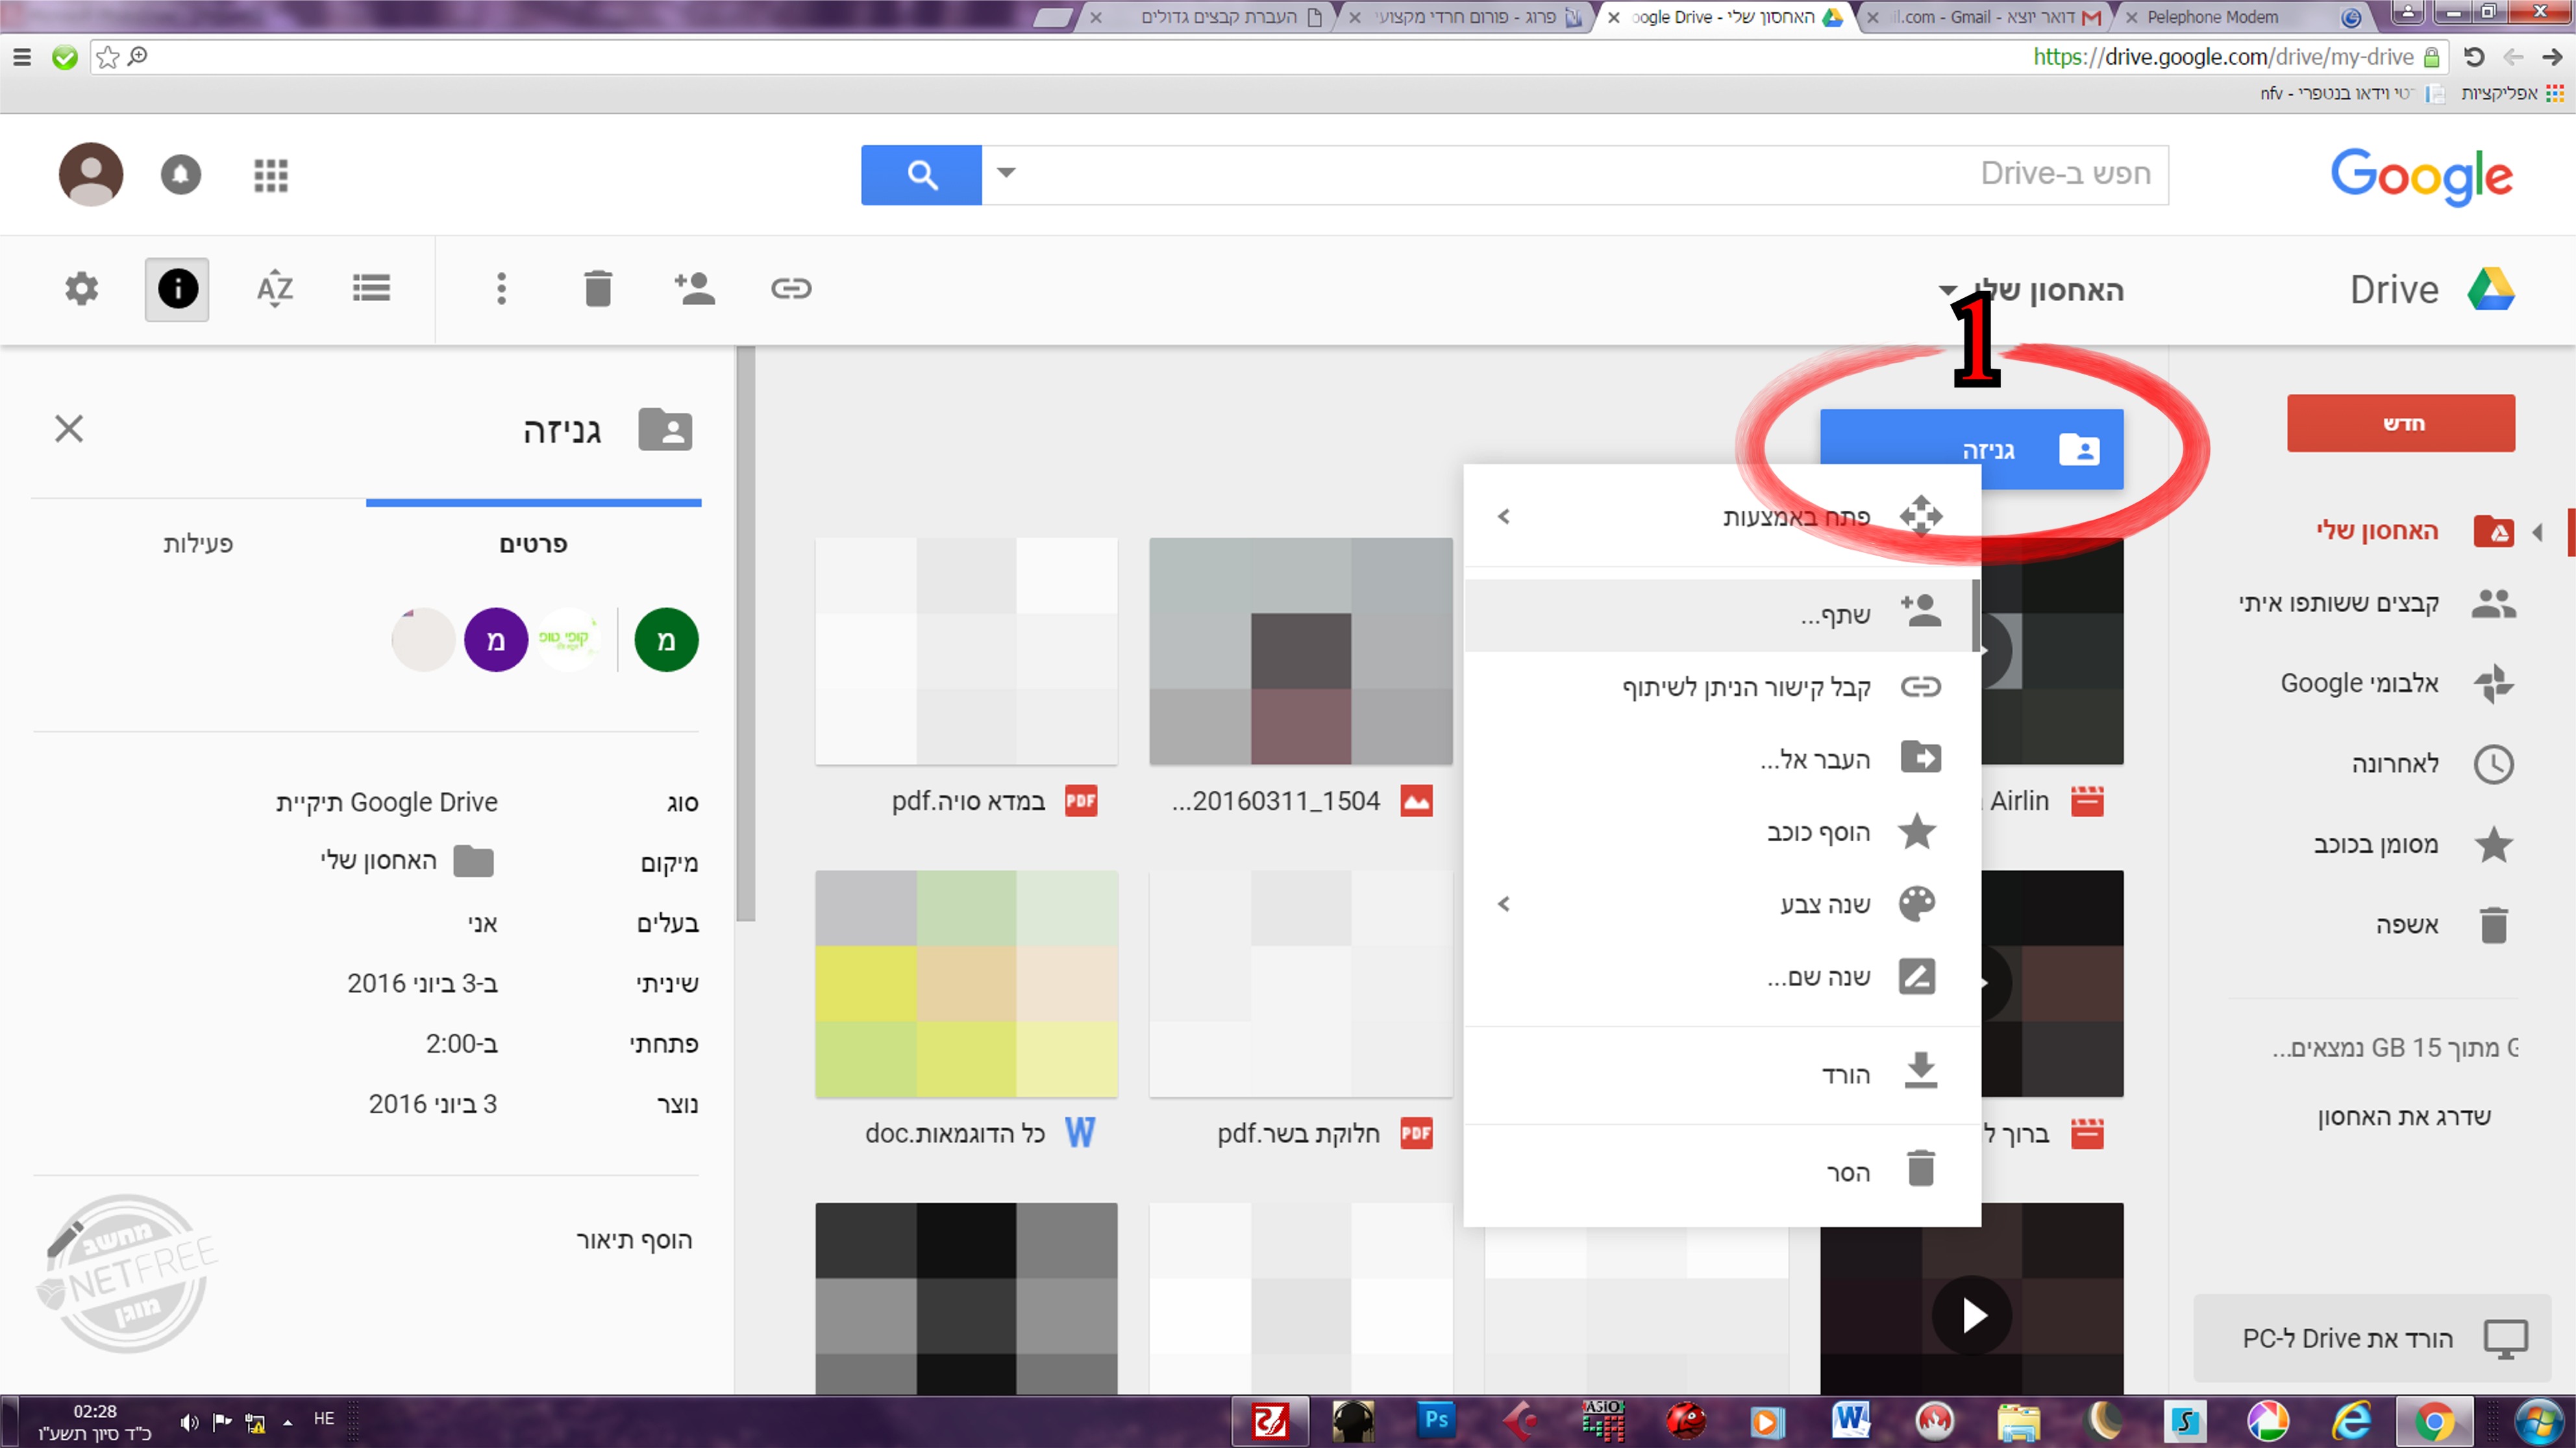The image size is (2576, 1448).
Task: Close the details panel with X
Action: (69, 429)
